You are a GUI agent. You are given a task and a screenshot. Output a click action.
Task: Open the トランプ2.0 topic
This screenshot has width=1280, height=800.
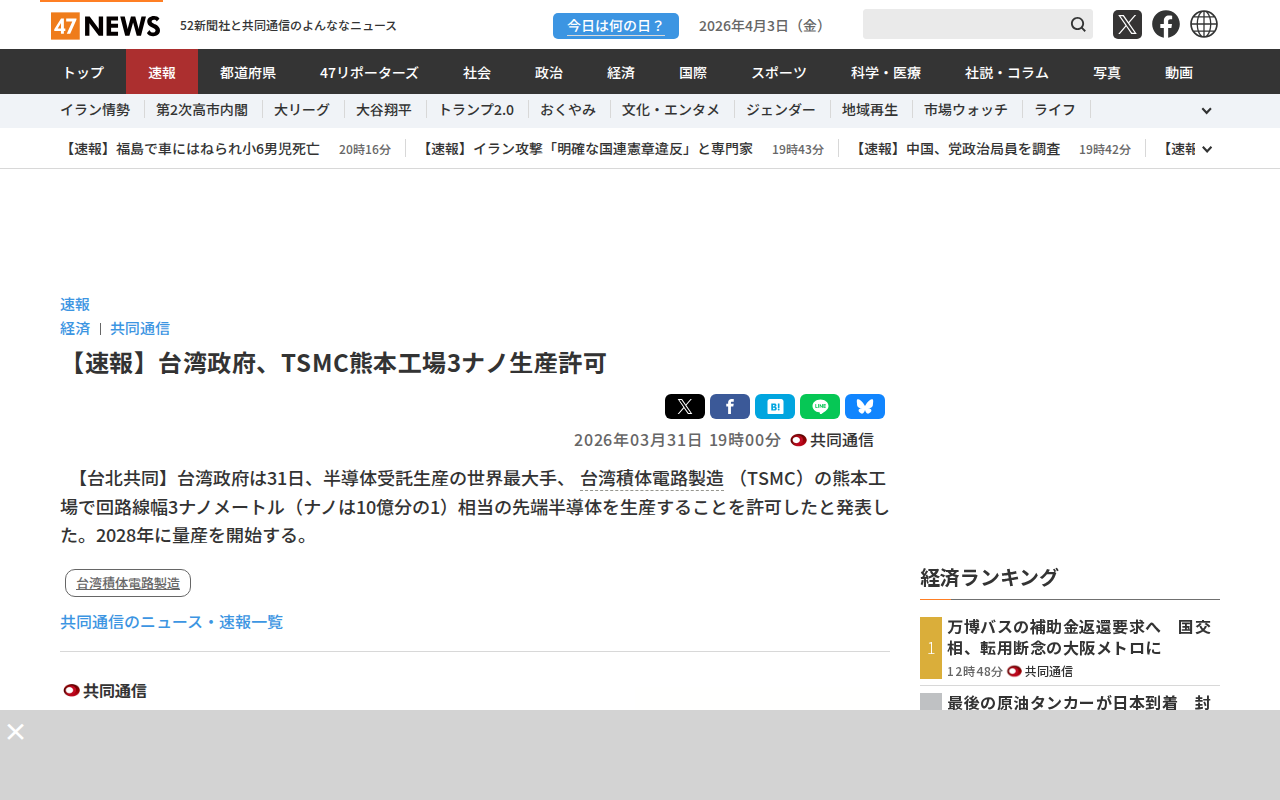(x=476, y=110)
